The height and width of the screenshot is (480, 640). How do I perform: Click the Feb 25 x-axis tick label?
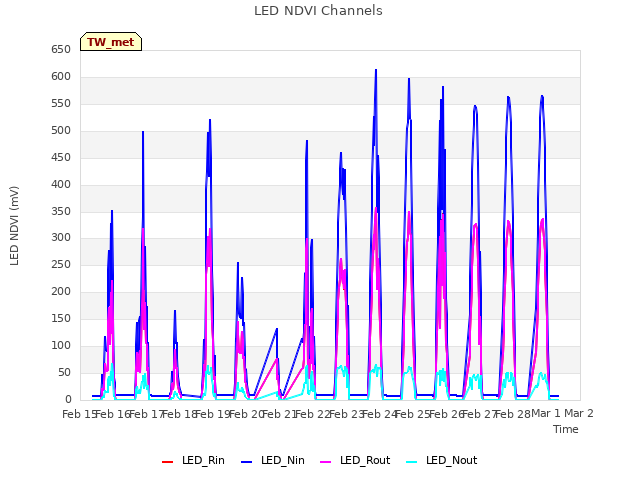413,414
